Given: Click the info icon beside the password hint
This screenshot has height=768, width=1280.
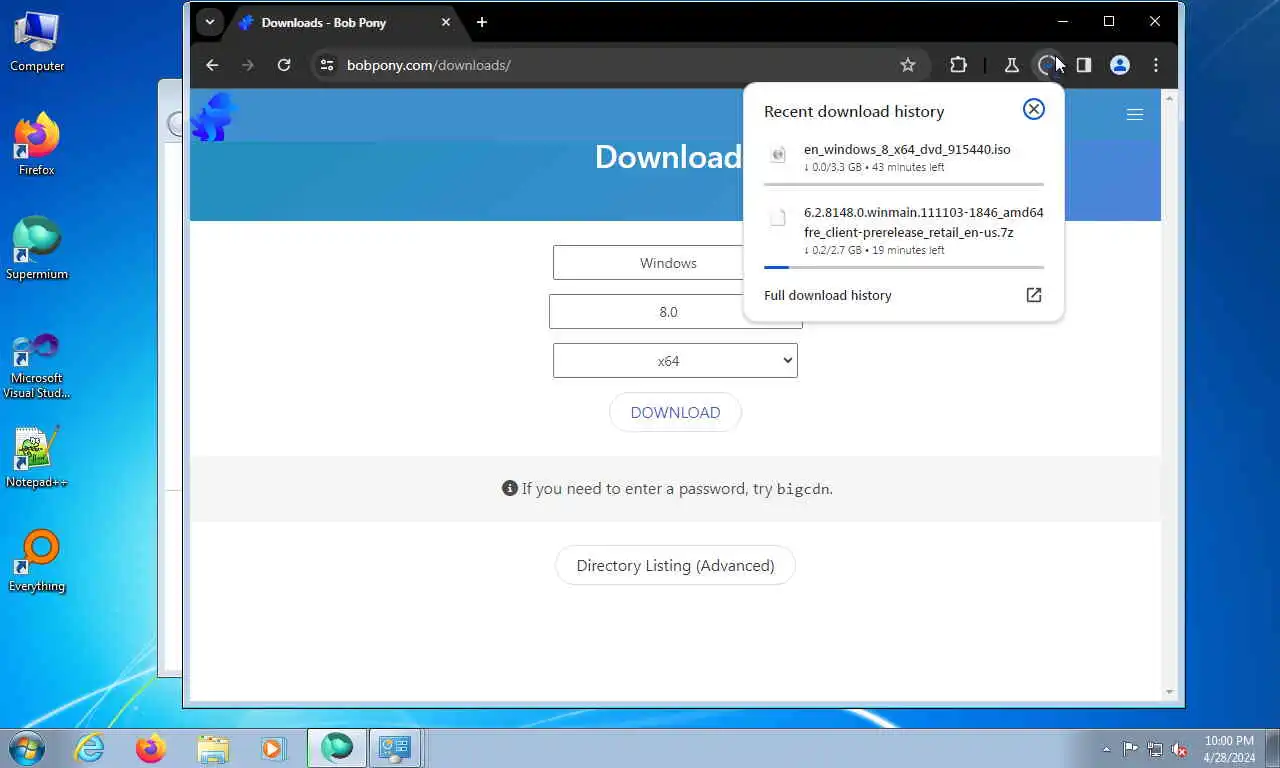Looking at the screenshot, I should coord(510,488).
